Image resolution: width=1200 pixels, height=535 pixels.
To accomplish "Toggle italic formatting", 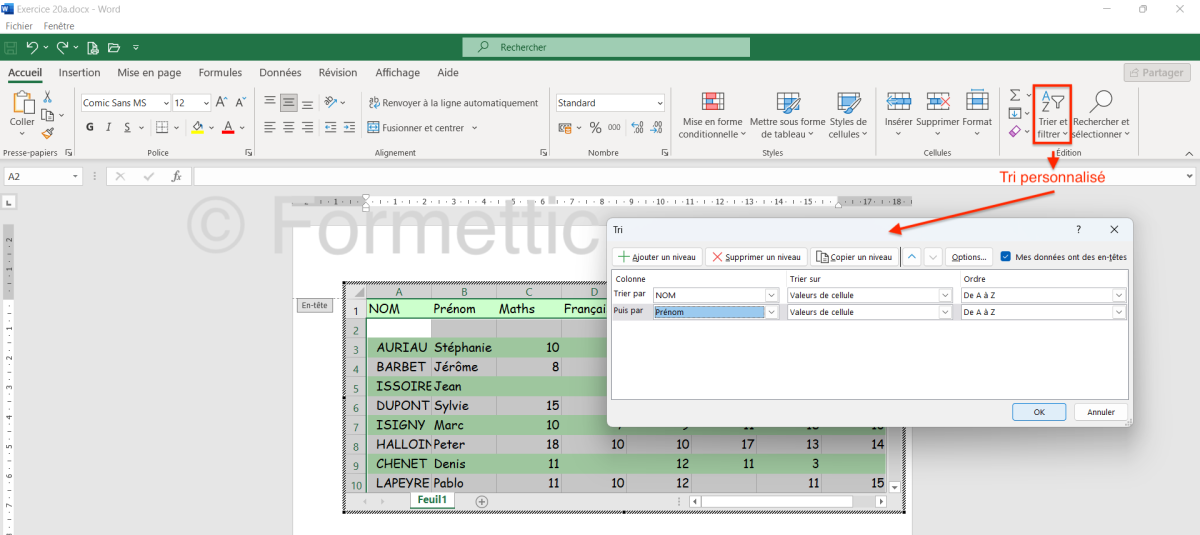I will pos(108,128).
